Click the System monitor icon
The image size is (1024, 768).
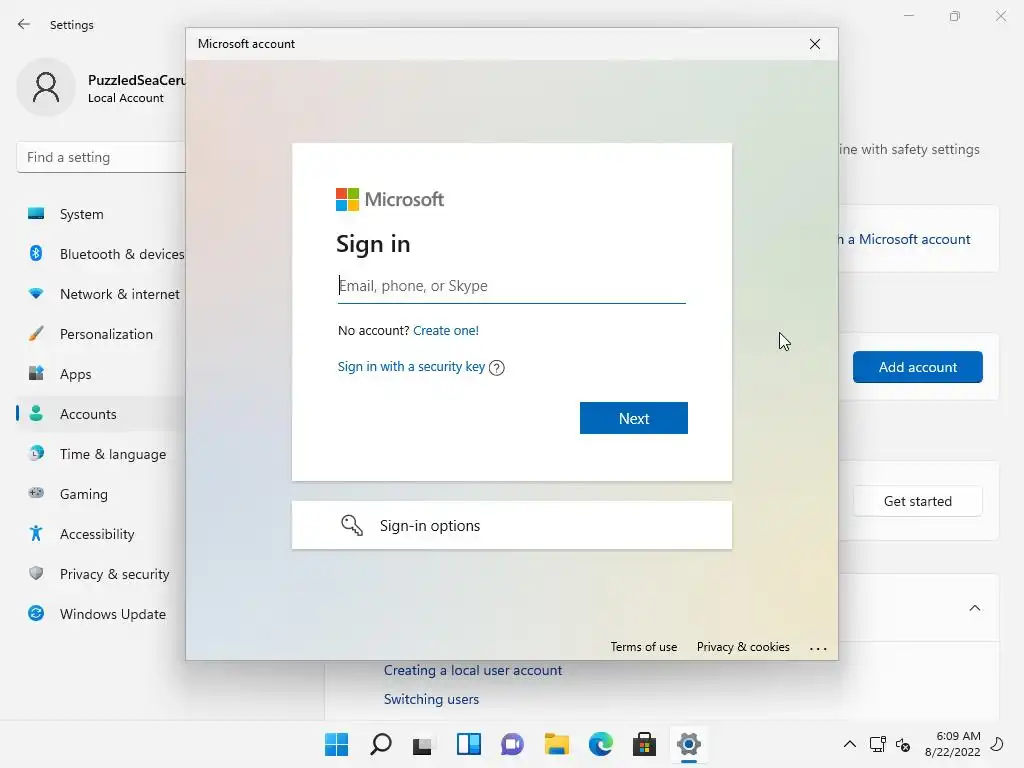coord(36,214)
